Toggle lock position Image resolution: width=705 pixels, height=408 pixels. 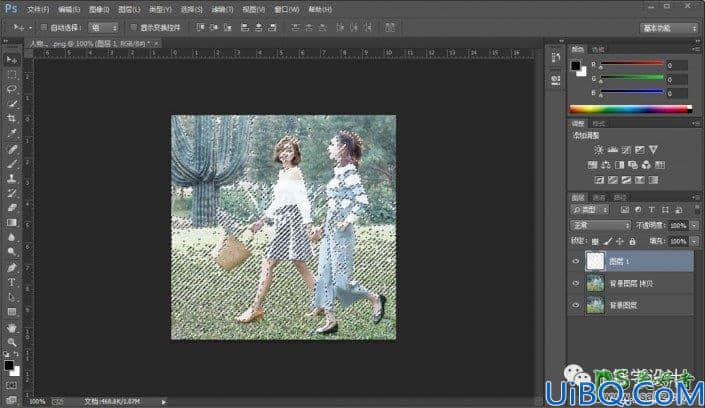pos(620,242)
